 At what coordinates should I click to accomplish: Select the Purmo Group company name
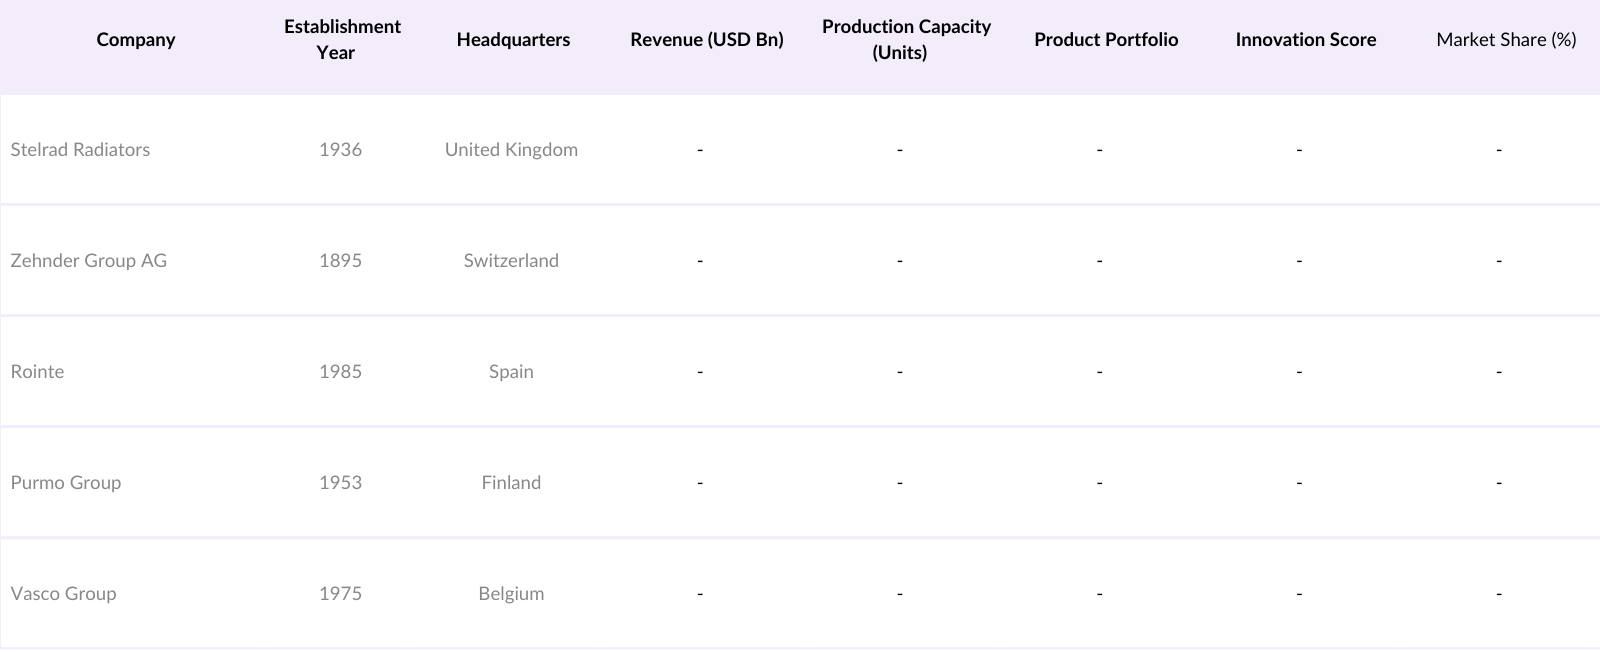point(65,483)
